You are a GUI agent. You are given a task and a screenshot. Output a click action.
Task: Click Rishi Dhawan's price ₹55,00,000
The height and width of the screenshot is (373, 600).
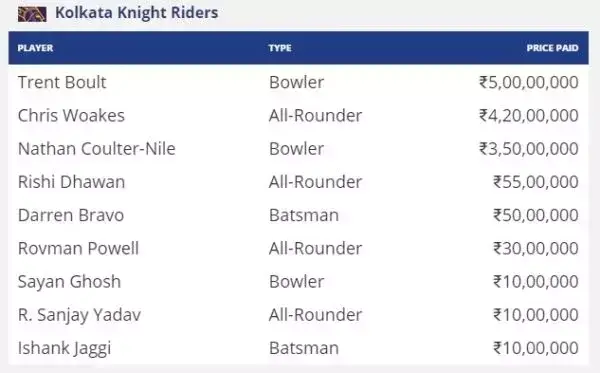[536, 182]
